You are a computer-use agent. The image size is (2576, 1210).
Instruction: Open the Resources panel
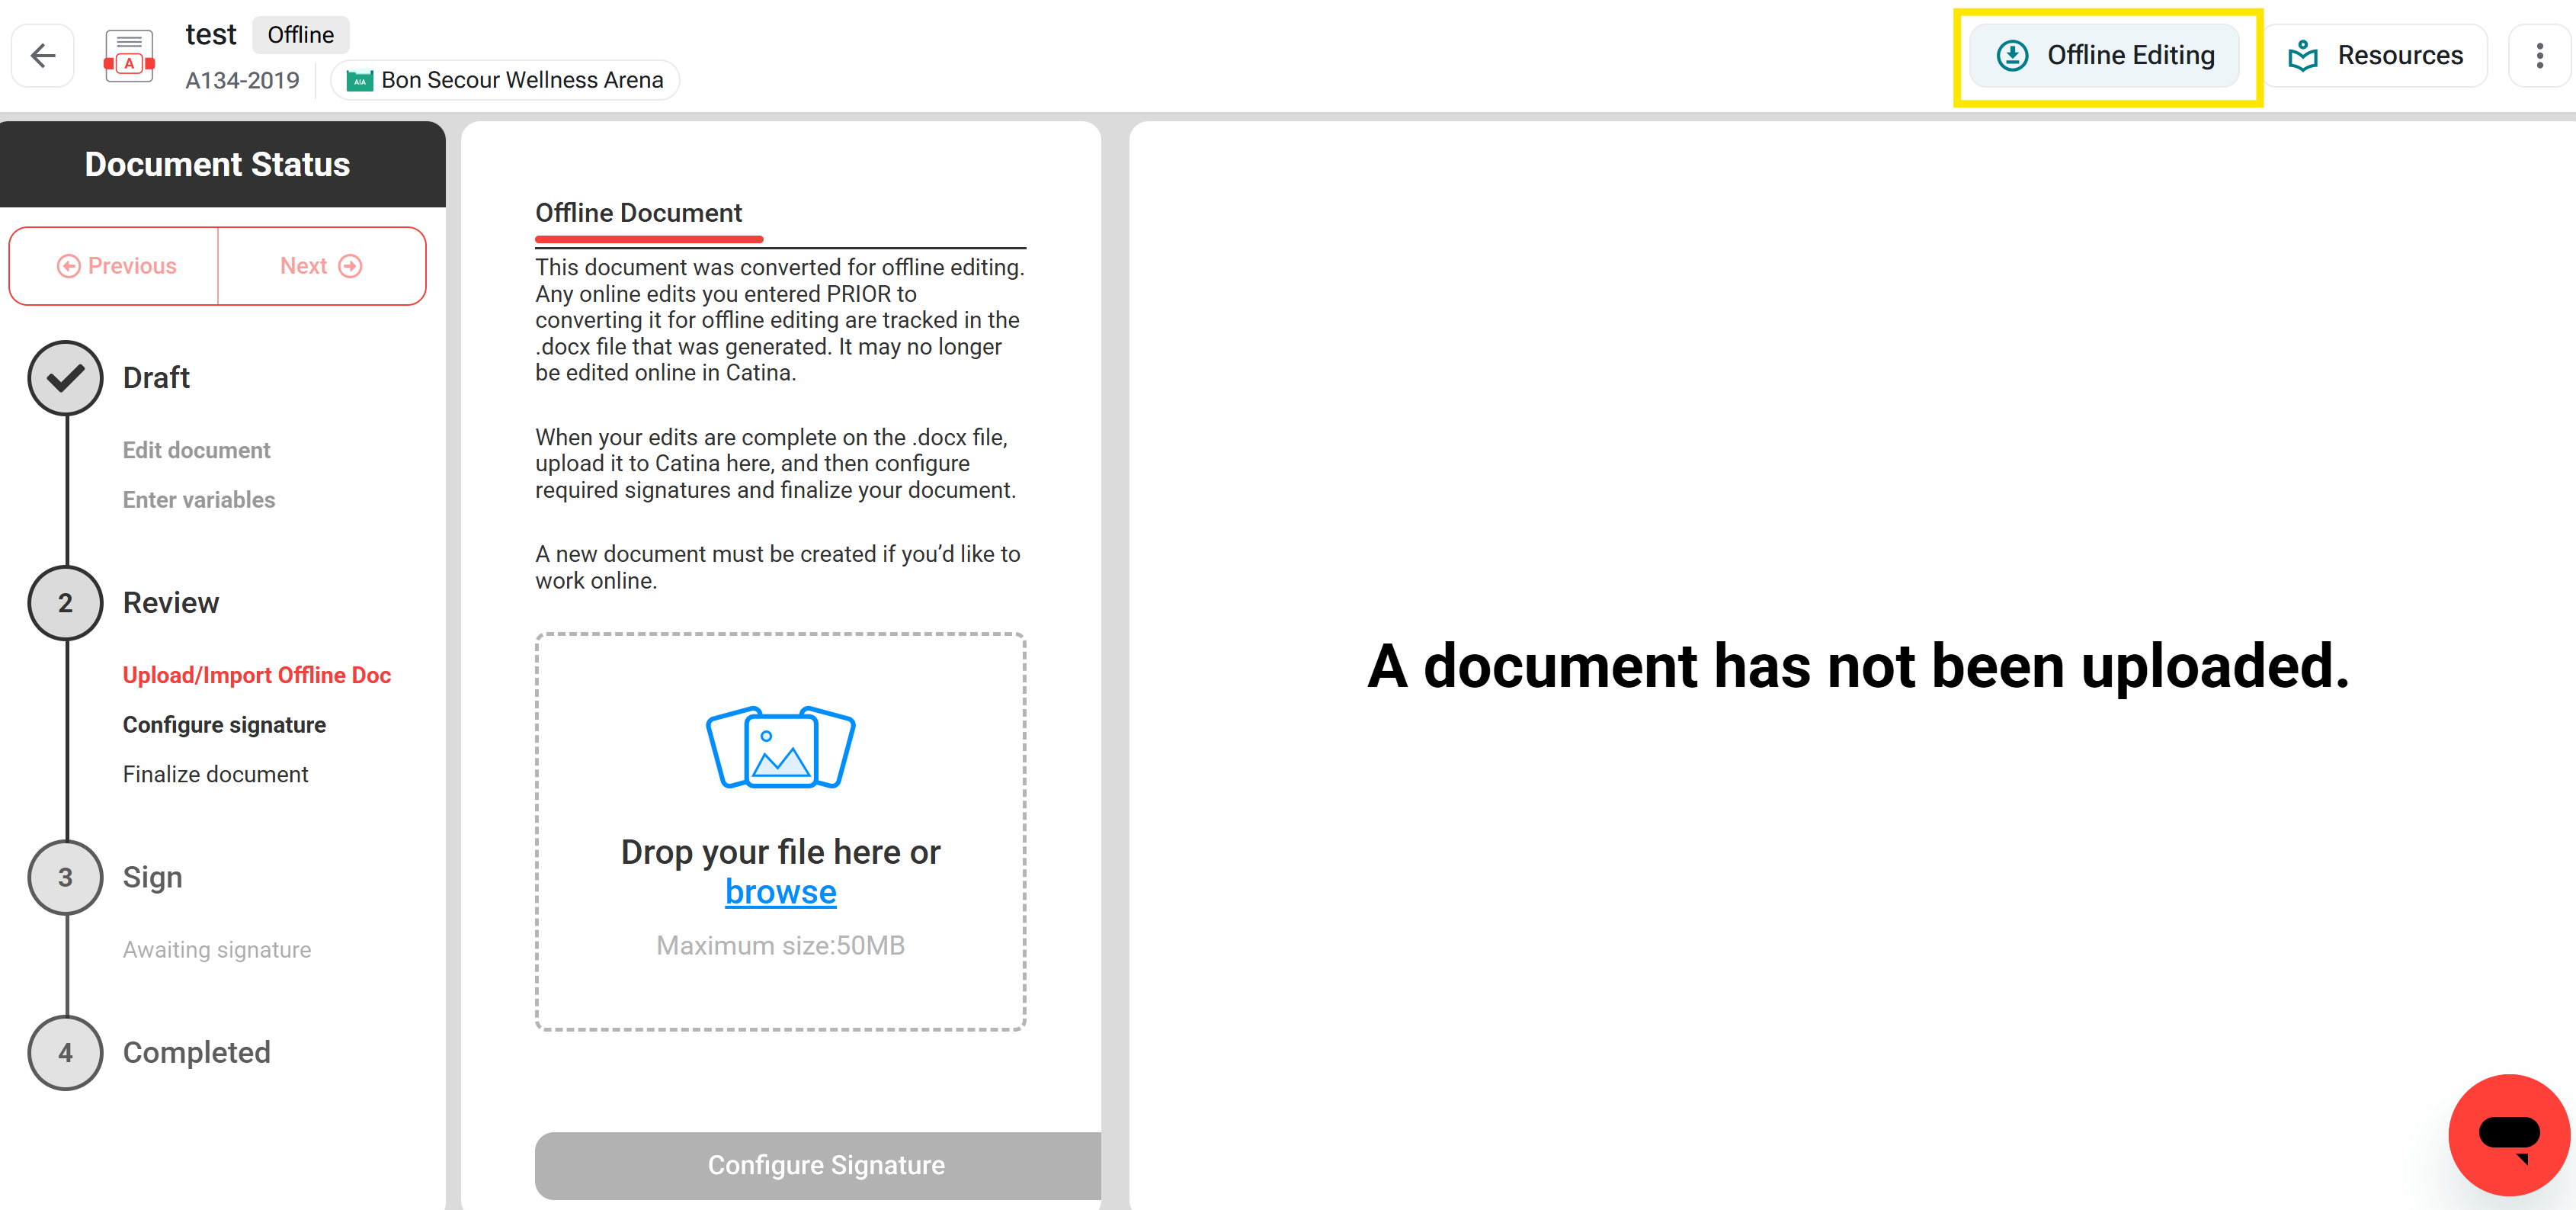tap(2376, 55)
